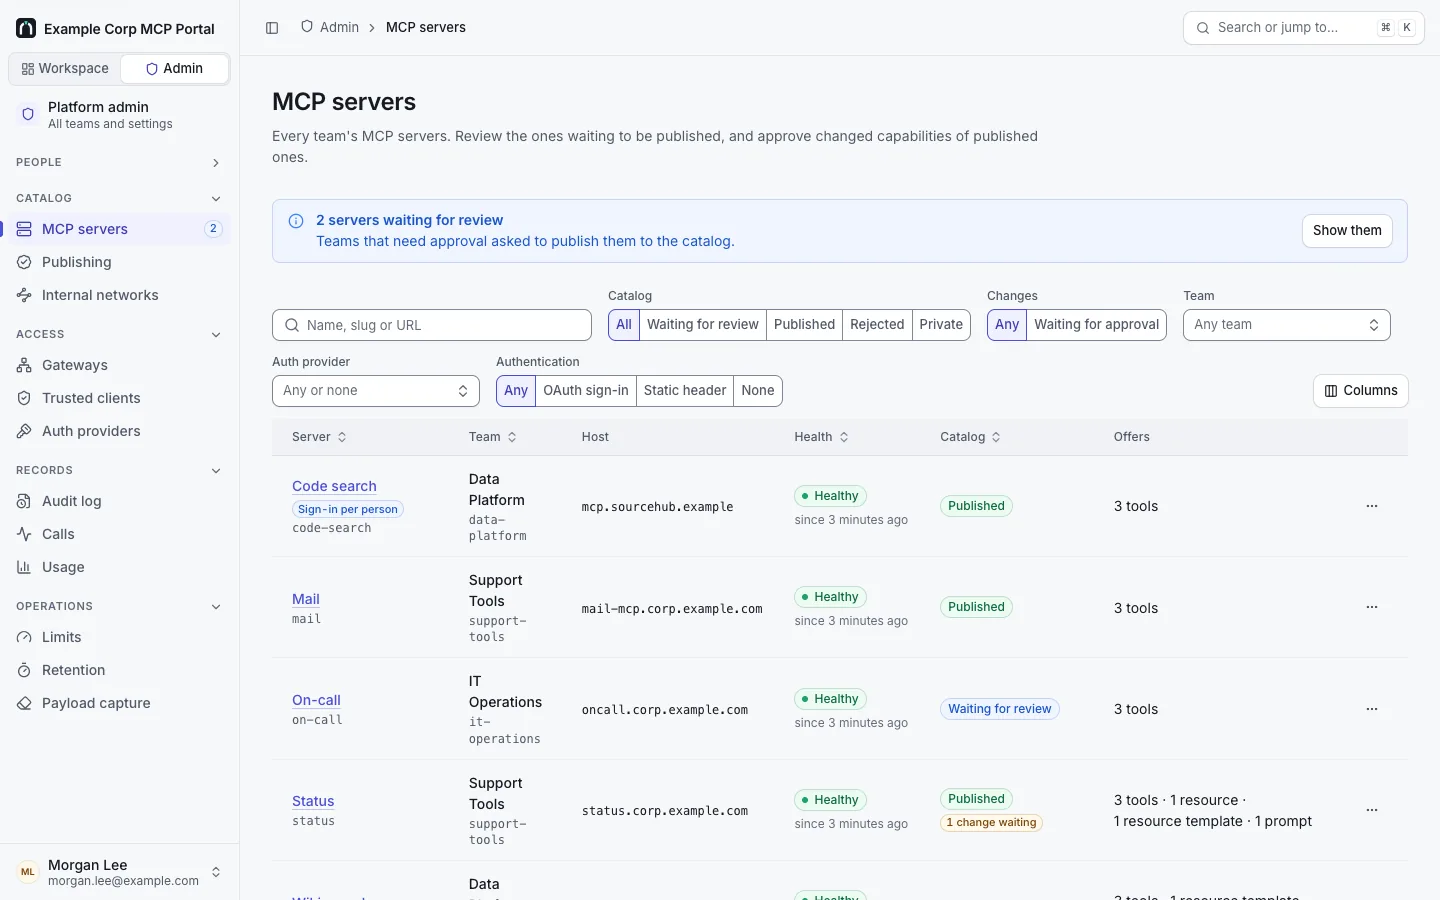The height and width of the screenshot is (900, 1440).
Task: Collapse the Records section
Action: click(118, 470)
